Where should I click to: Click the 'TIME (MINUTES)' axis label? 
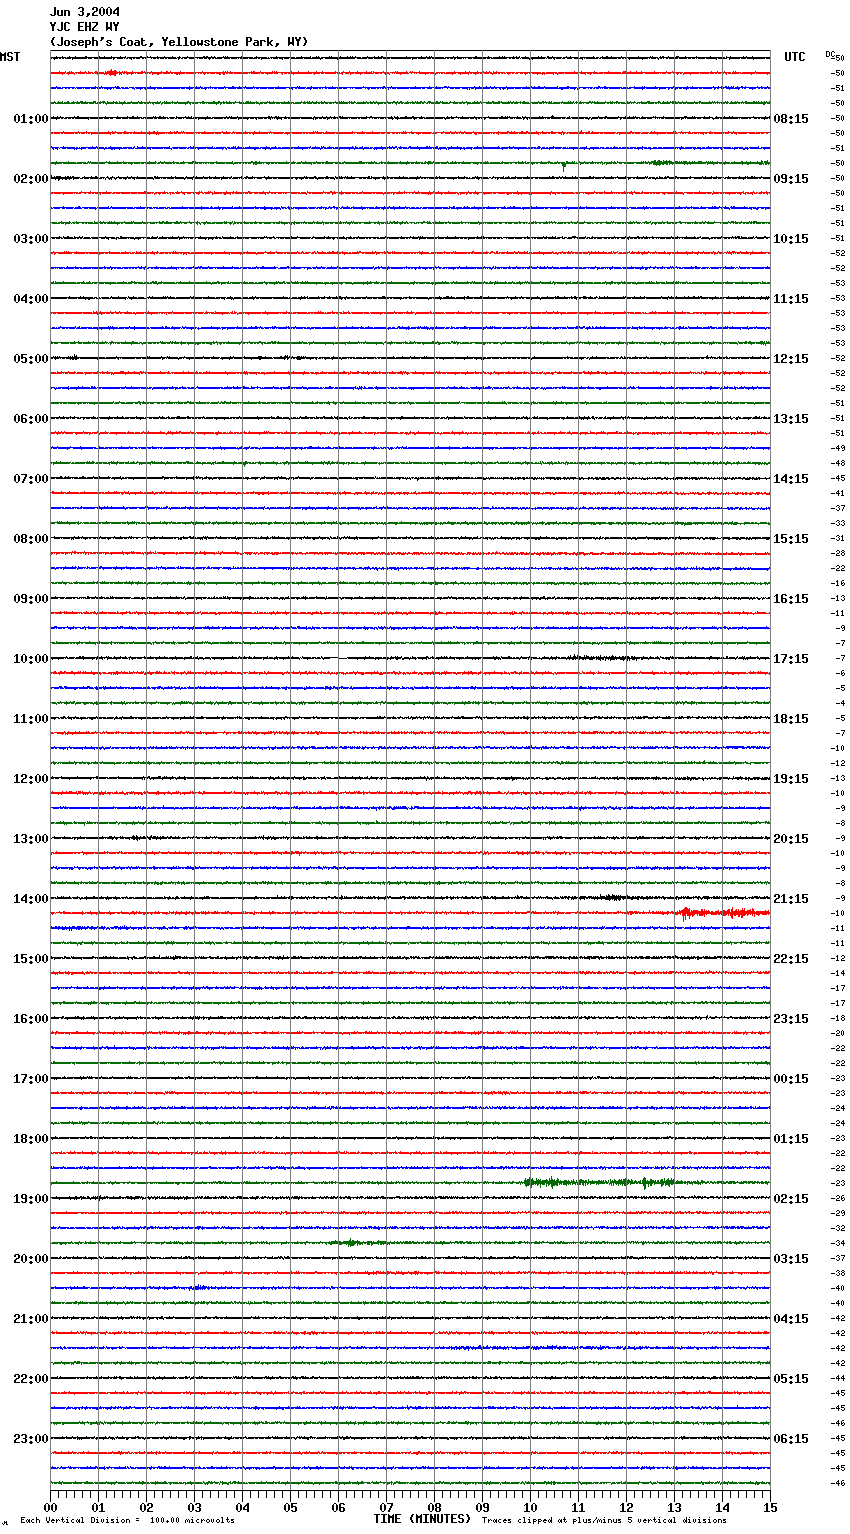coord(422,1519)
